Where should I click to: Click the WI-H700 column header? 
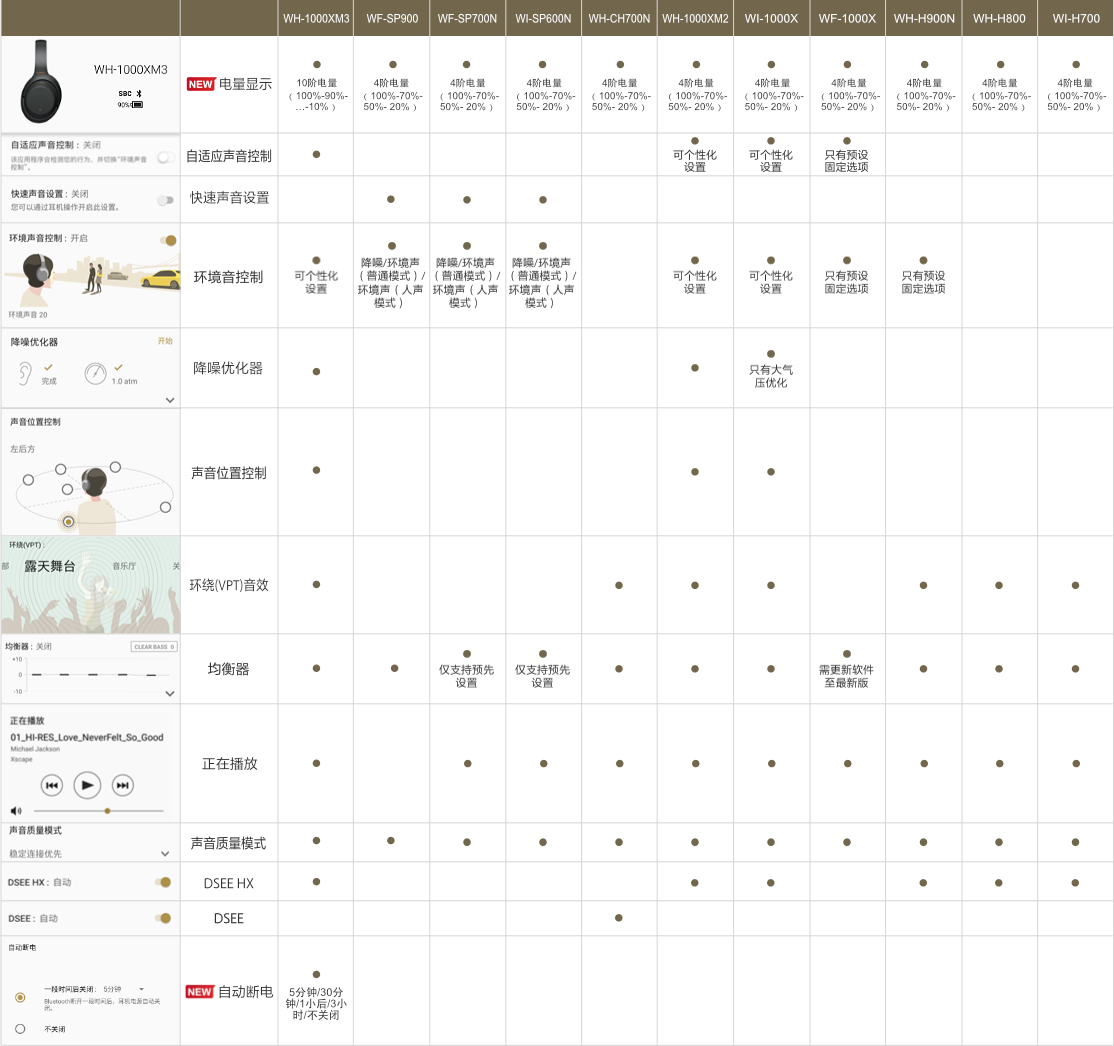point(1076,18)
